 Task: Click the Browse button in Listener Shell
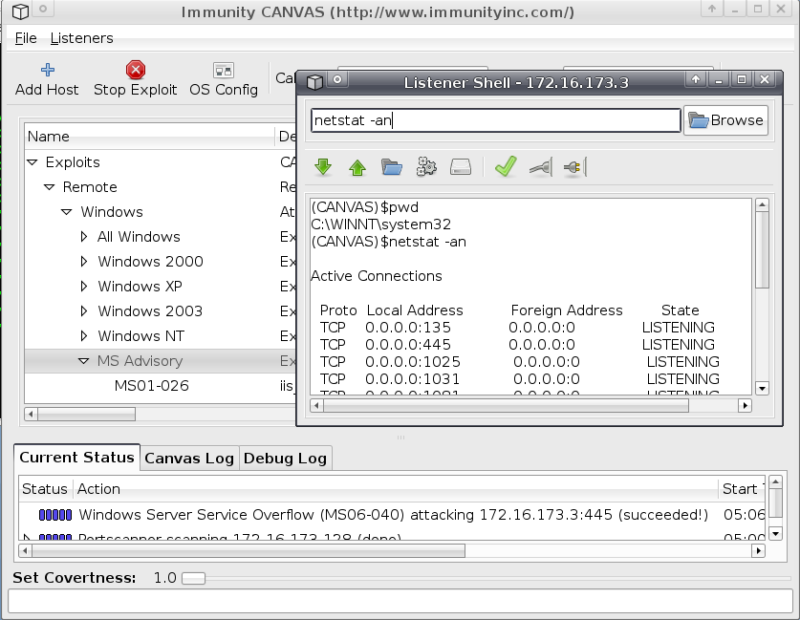(x=726, y=120)
